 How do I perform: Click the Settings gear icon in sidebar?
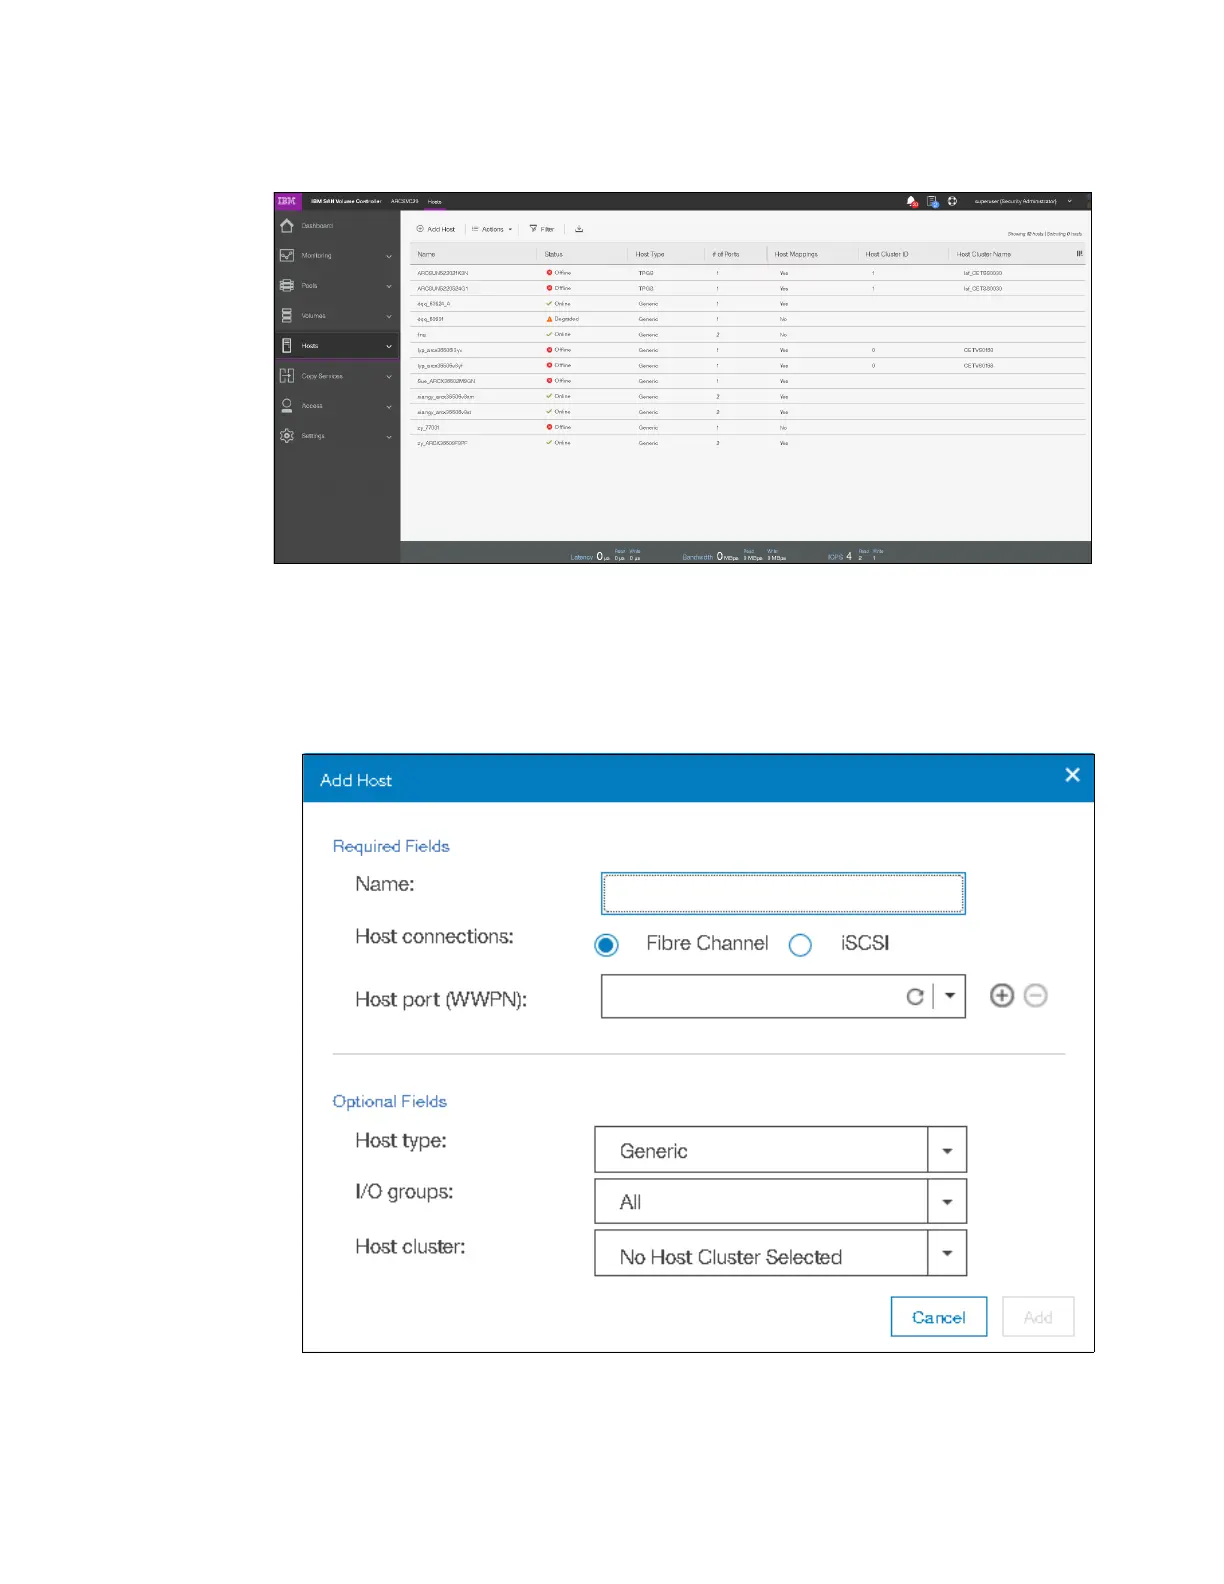287,436
